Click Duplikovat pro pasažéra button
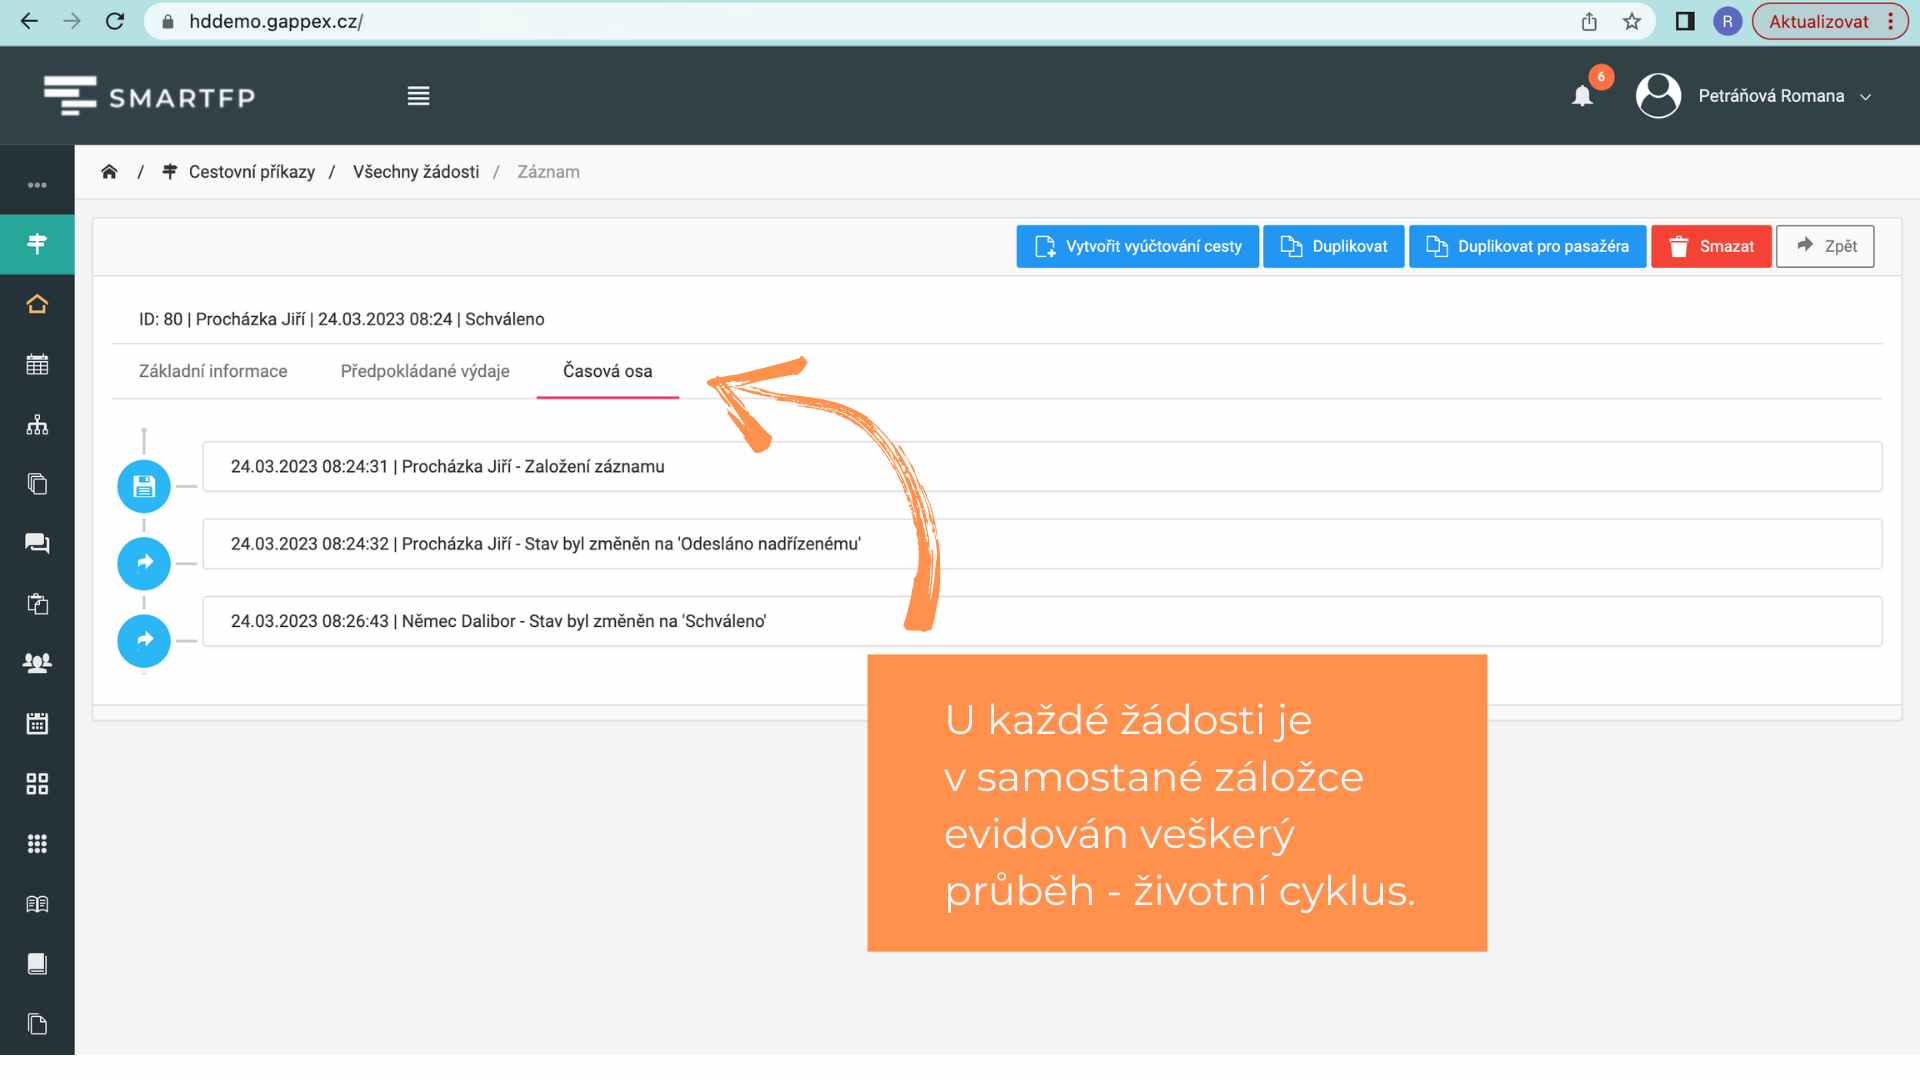This screenshot has height=1080, width=1920. point(1527,246)
